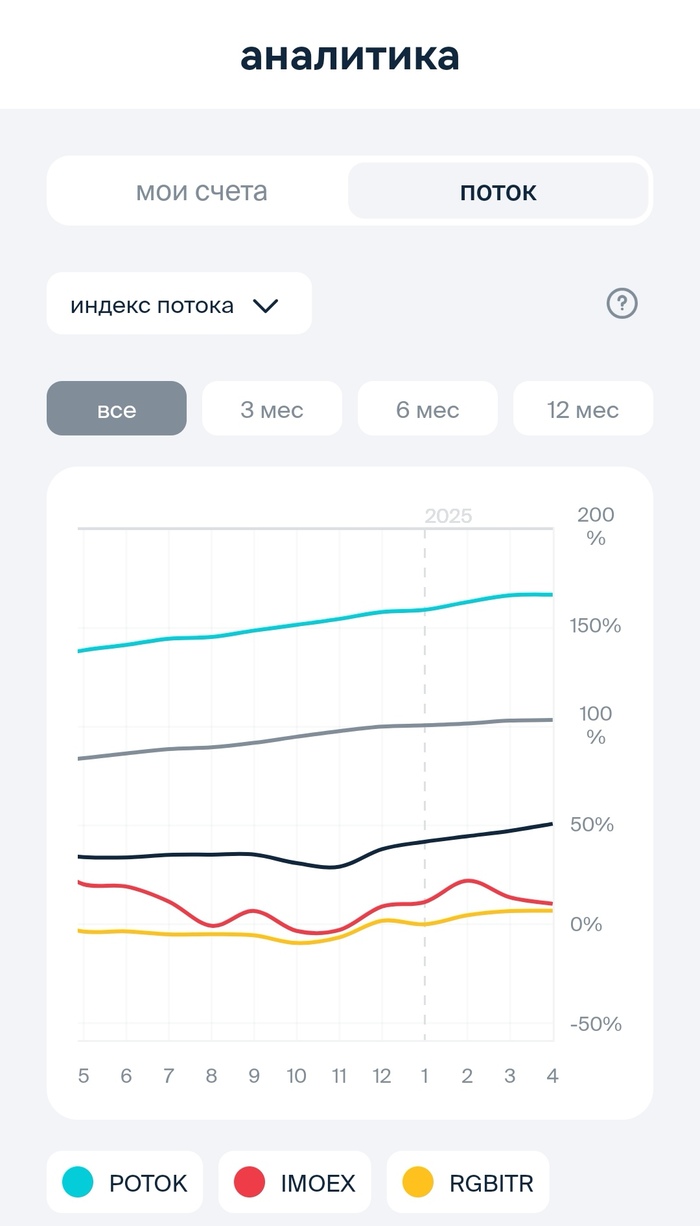This screenshot has width=700, height=1226.
Task: Click the yellow RGBITR color dot
Action: [x=417, y=1183]
